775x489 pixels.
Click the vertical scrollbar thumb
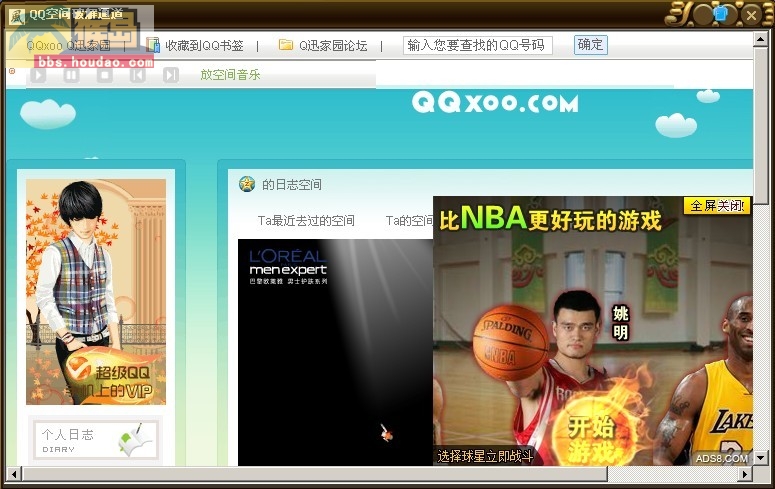[x=761, y=125]
